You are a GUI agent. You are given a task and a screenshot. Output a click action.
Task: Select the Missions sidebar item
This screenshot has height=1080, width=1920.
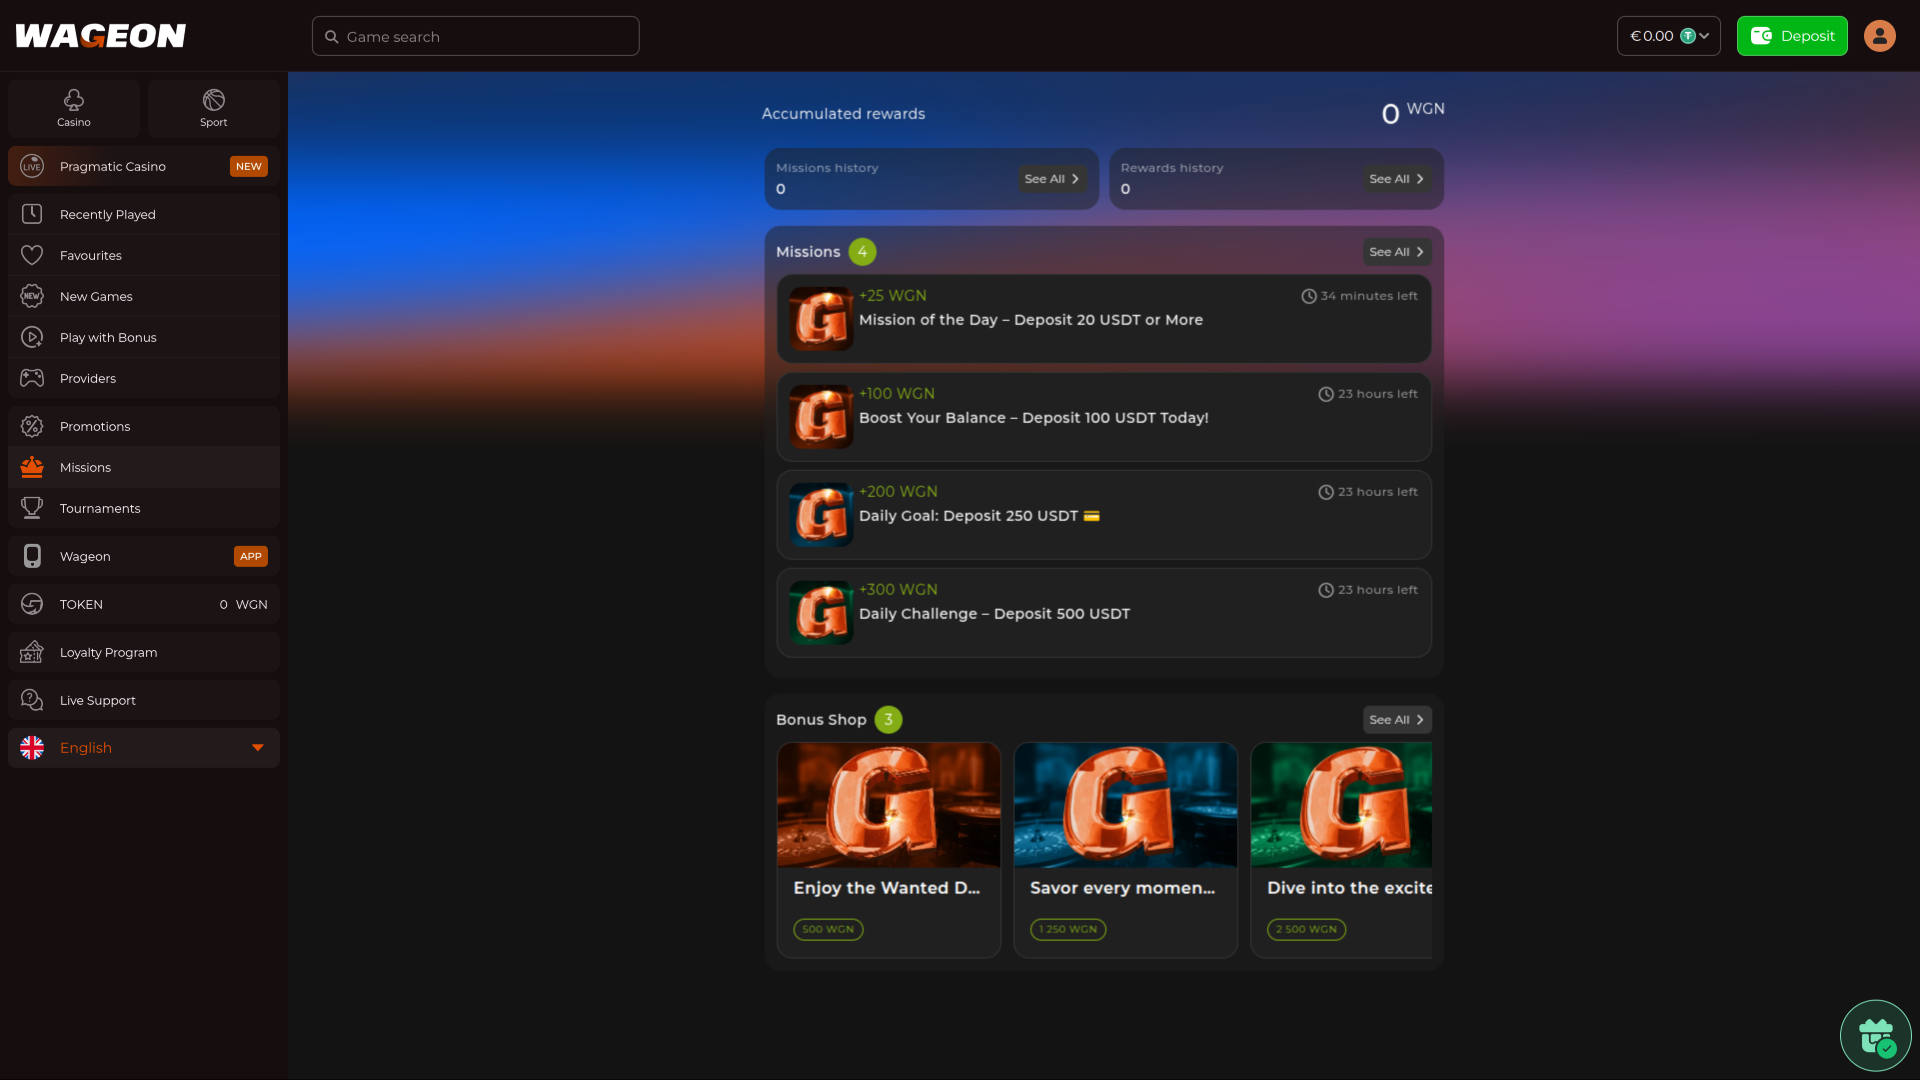tap(85, 467)
